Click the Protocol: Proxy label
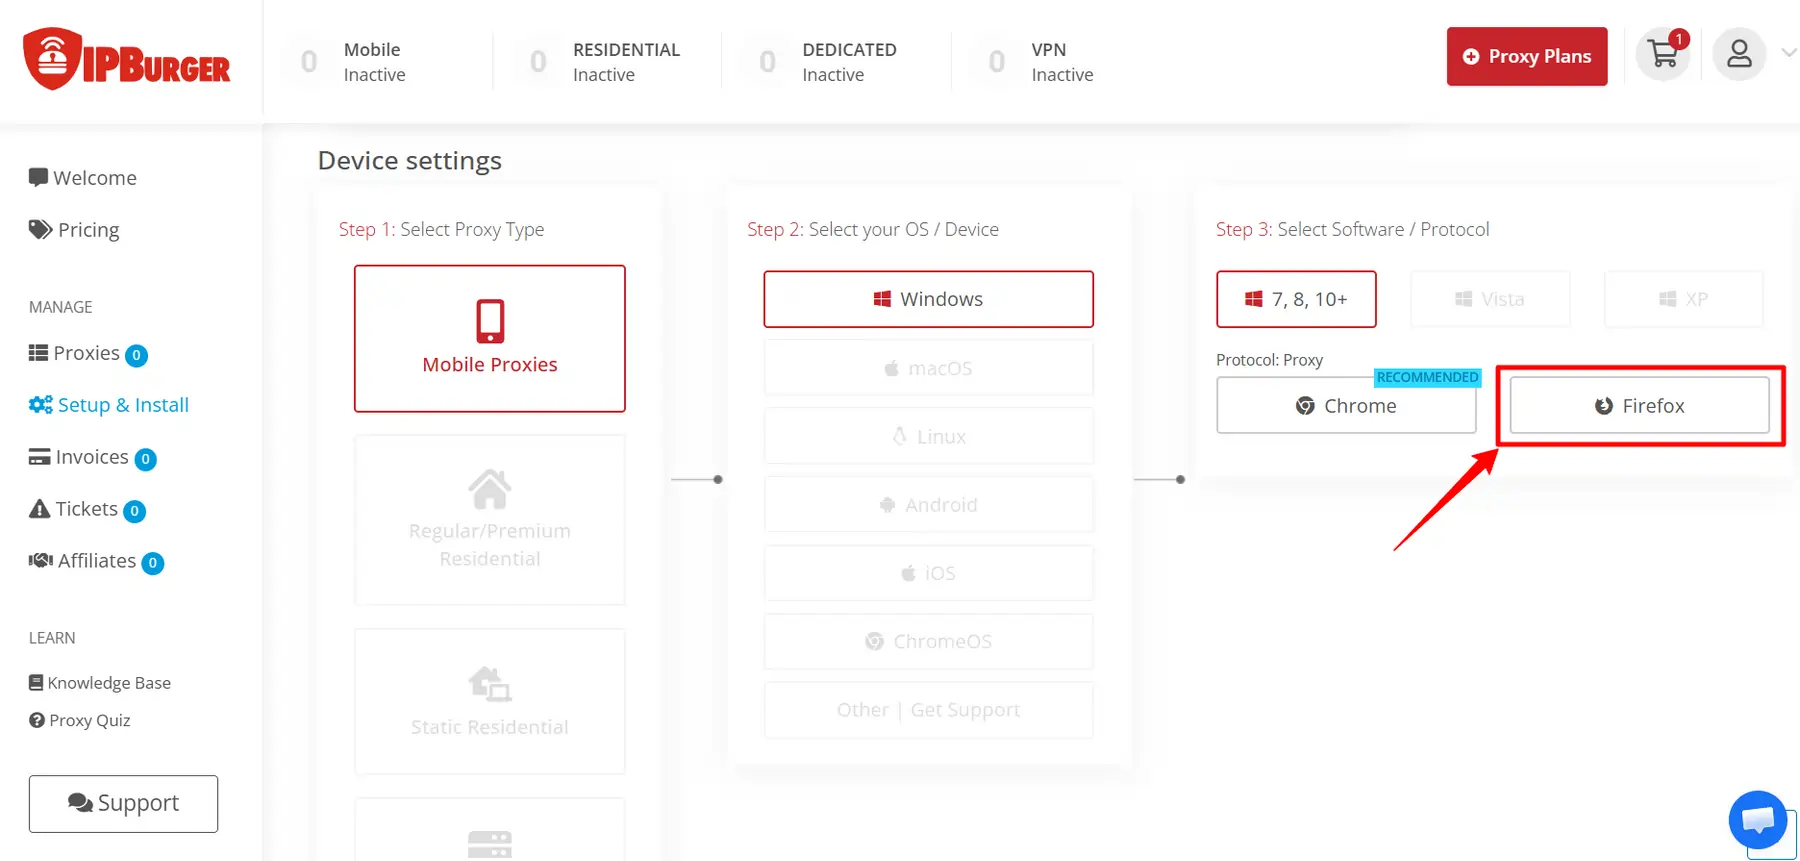This screenshot has height=861, width=1800. tap(1269, 360)
